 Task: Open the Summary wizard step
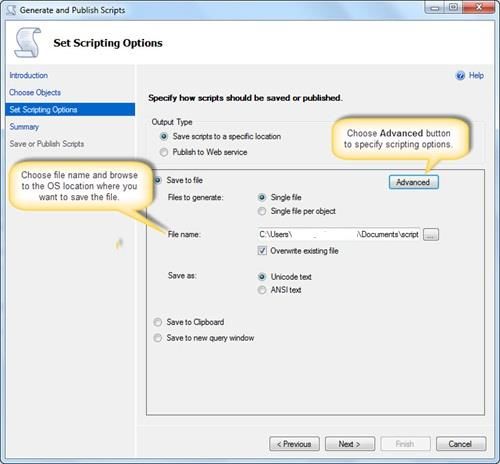coord(24,127)
